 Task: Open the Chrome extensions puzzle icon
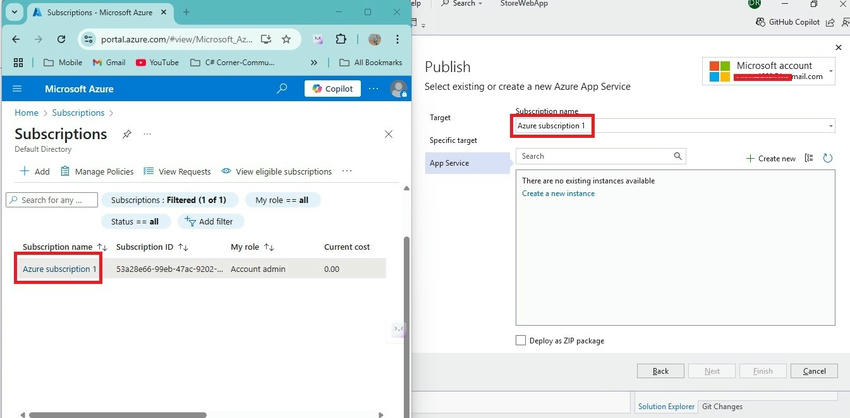[340, 39]
